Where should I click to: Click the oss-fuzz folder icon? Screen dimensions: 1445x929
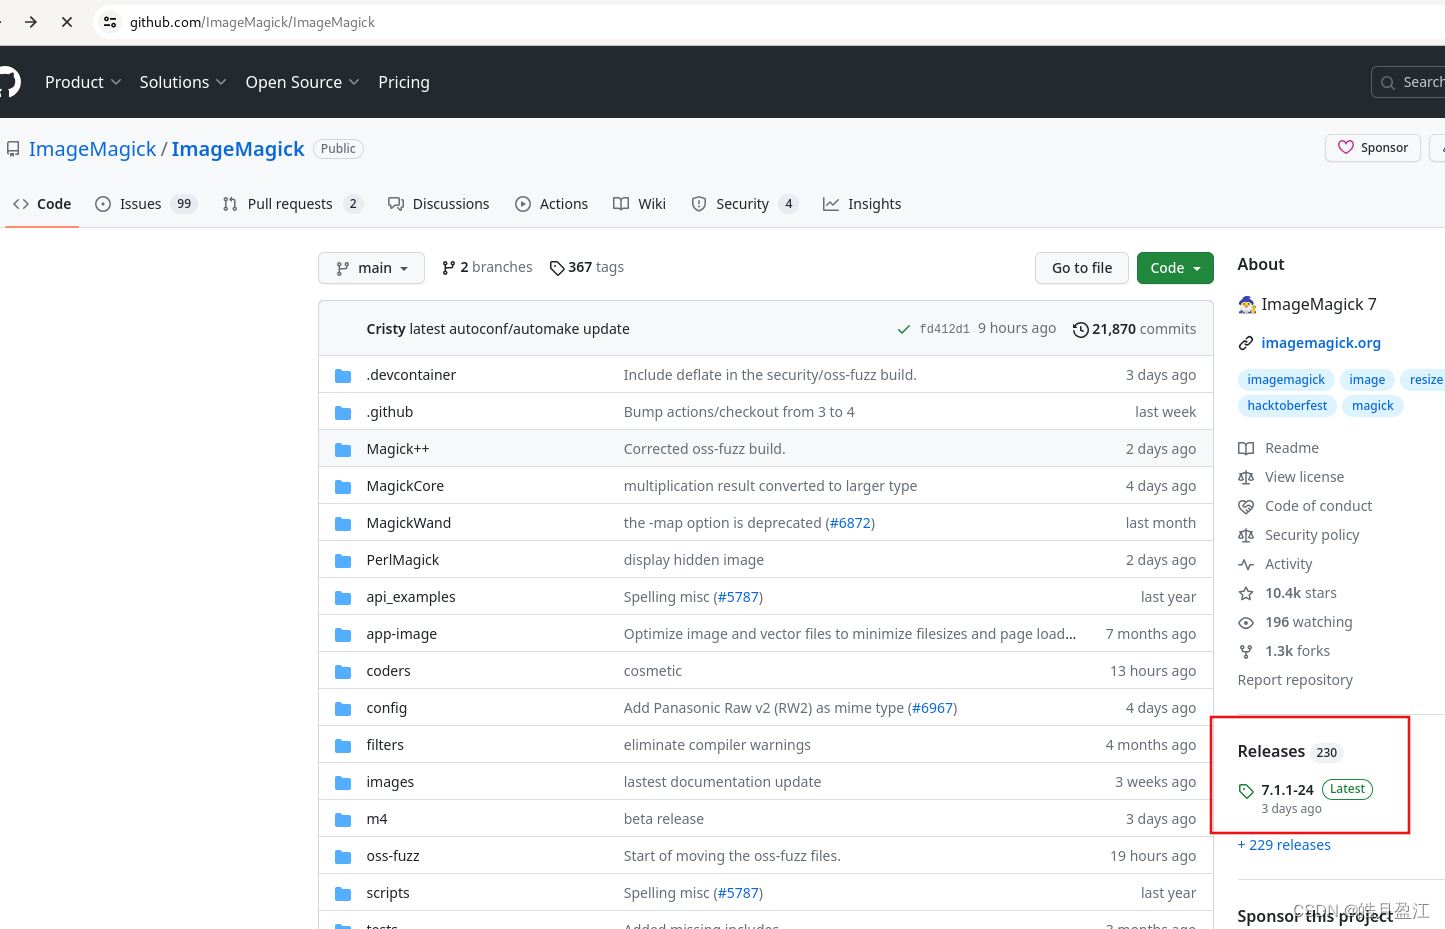click(x=343, y=856)
